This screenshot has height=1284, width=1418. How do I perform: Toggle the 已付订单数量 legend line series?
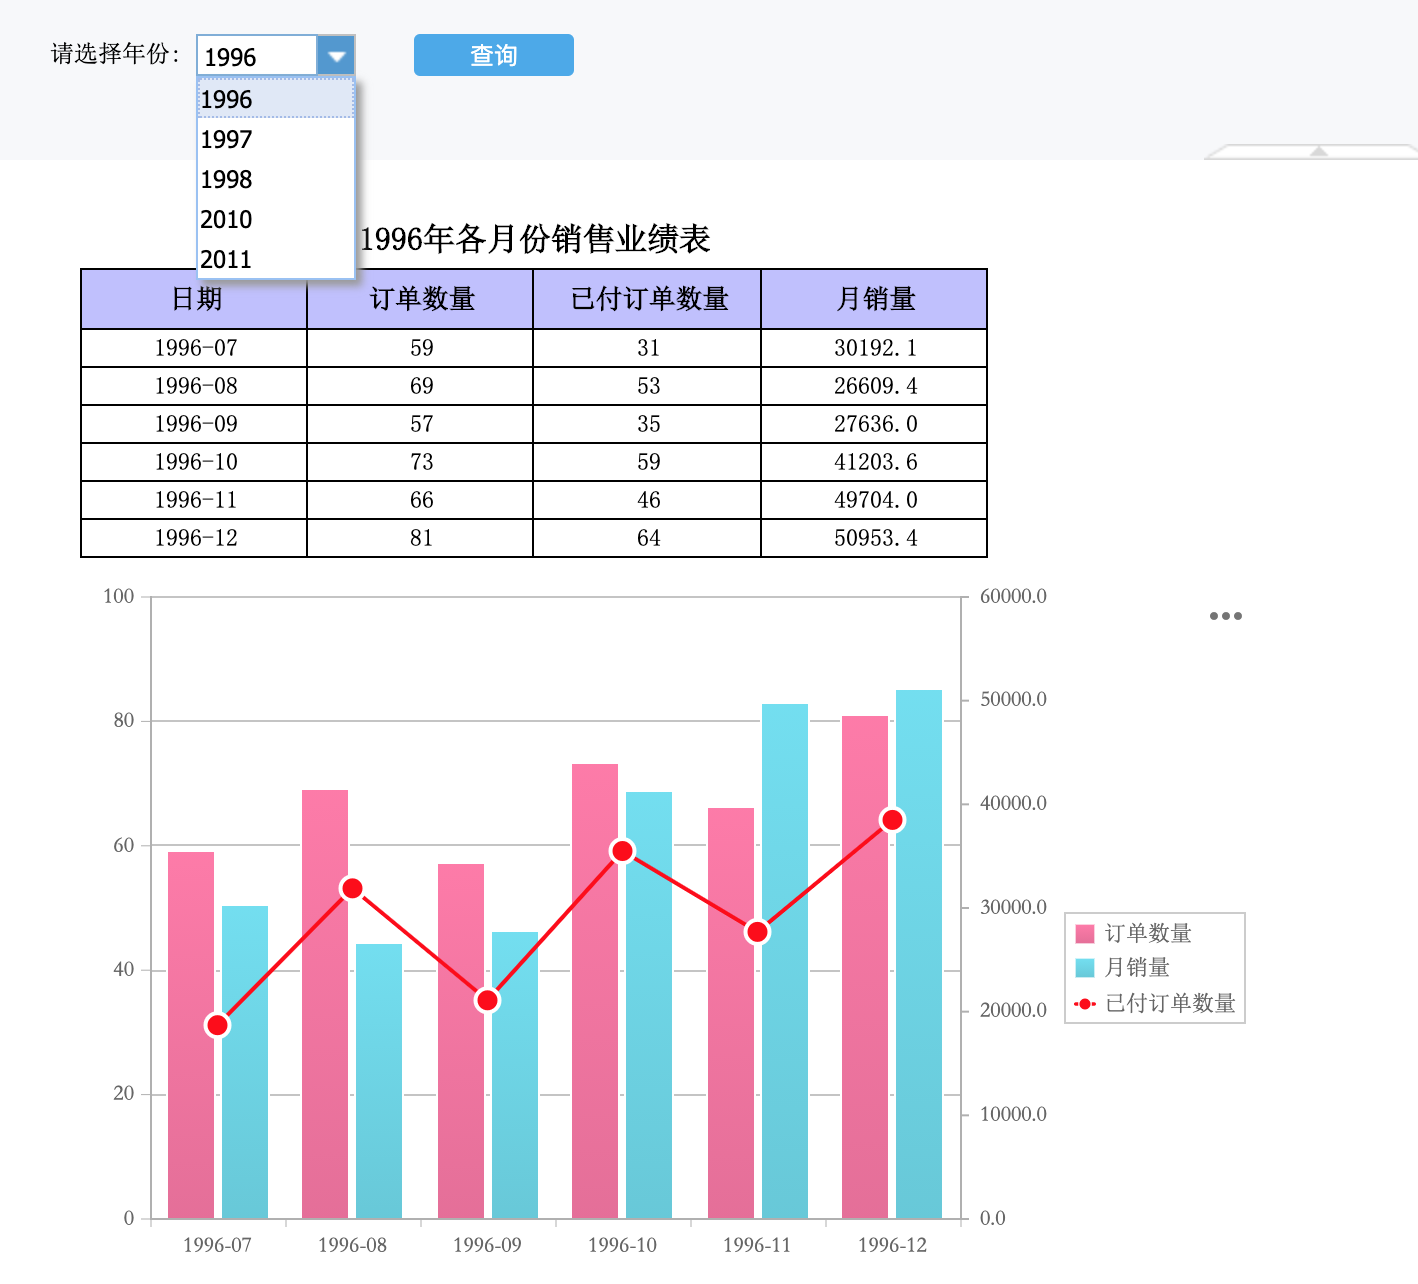tap(1155, 1003)
